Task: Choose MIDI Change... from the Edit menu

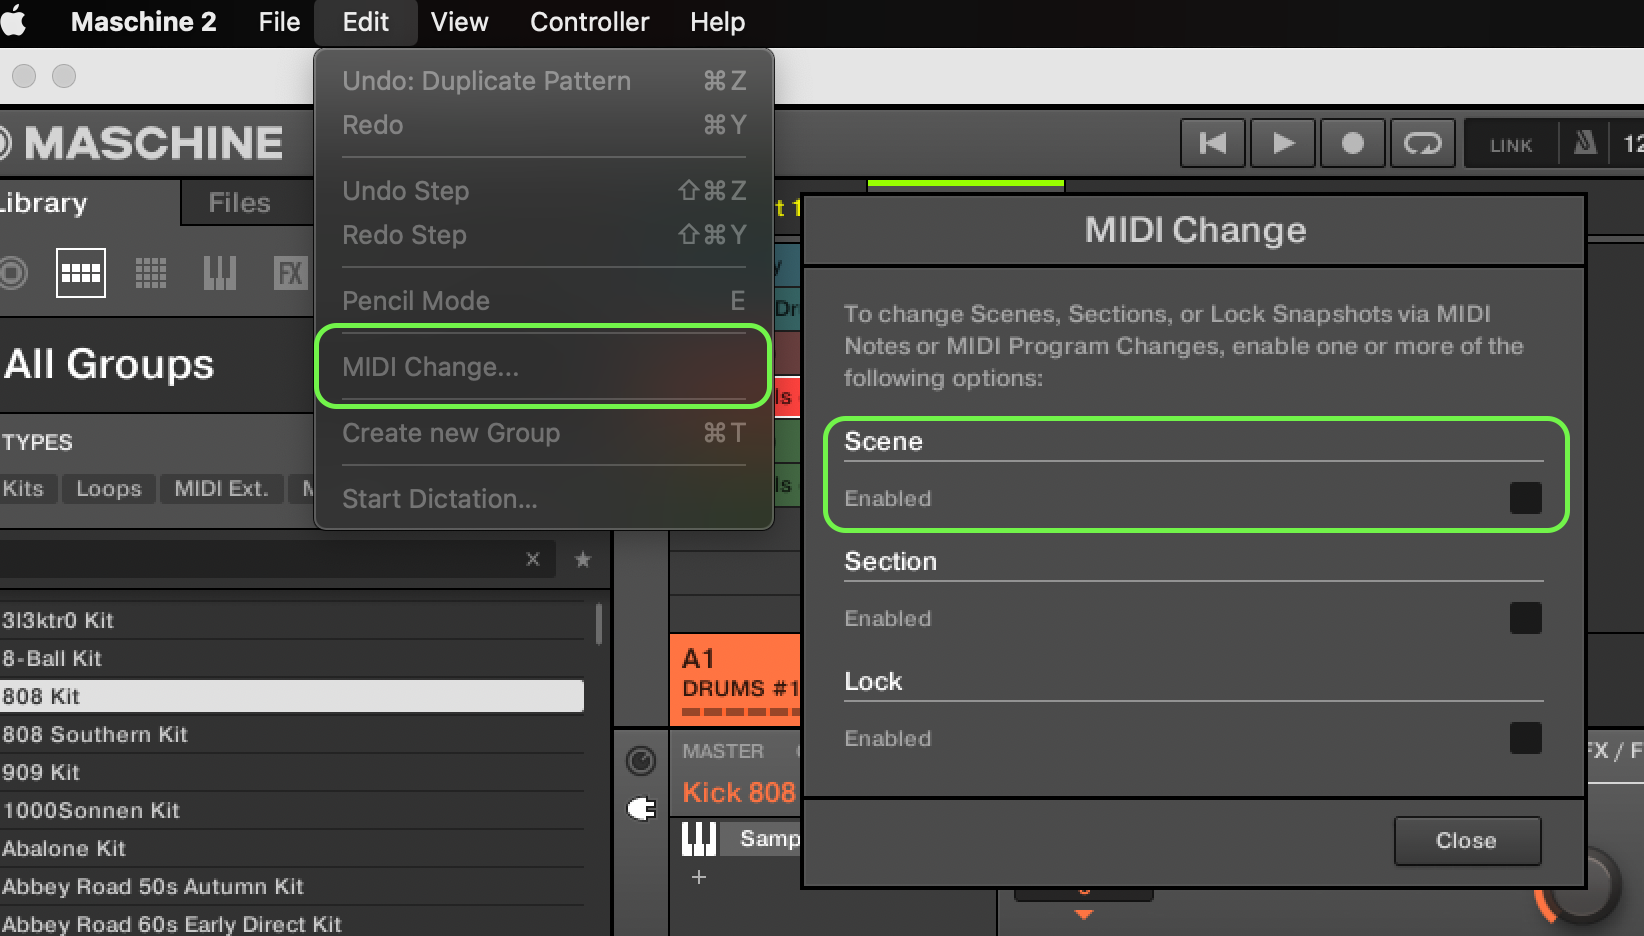Action: 431,367
